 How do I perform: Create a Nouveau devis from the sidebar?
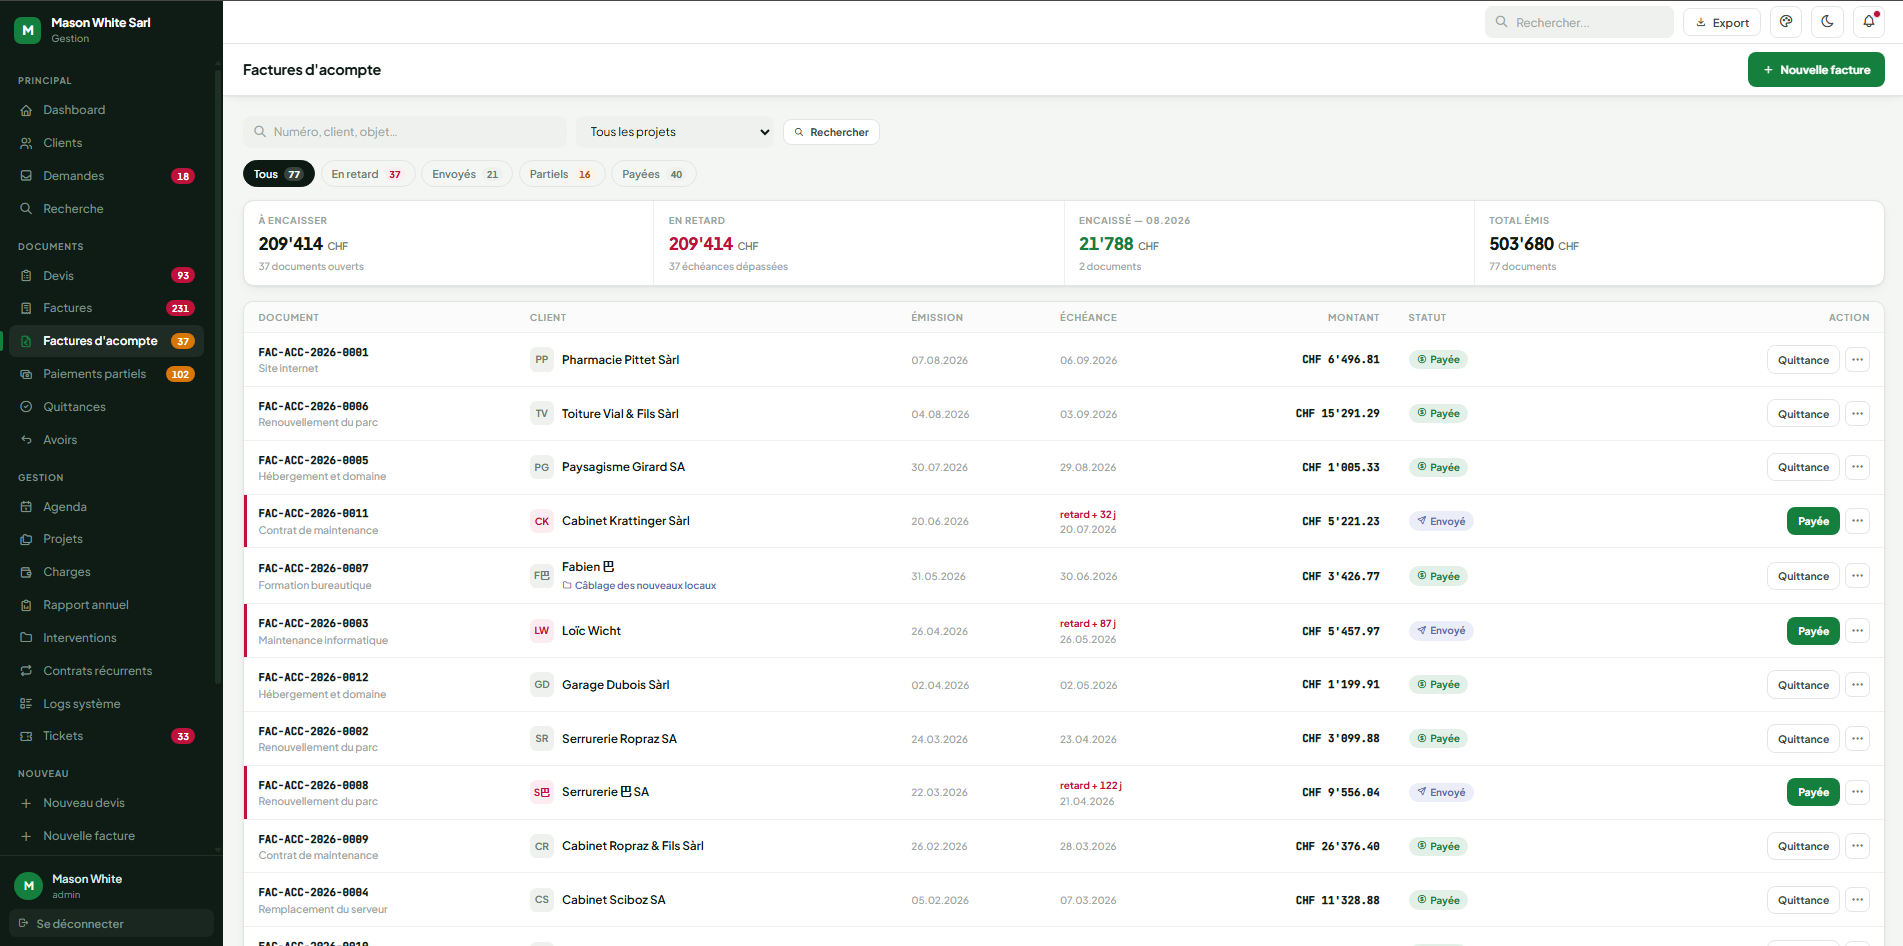[106, 803]
